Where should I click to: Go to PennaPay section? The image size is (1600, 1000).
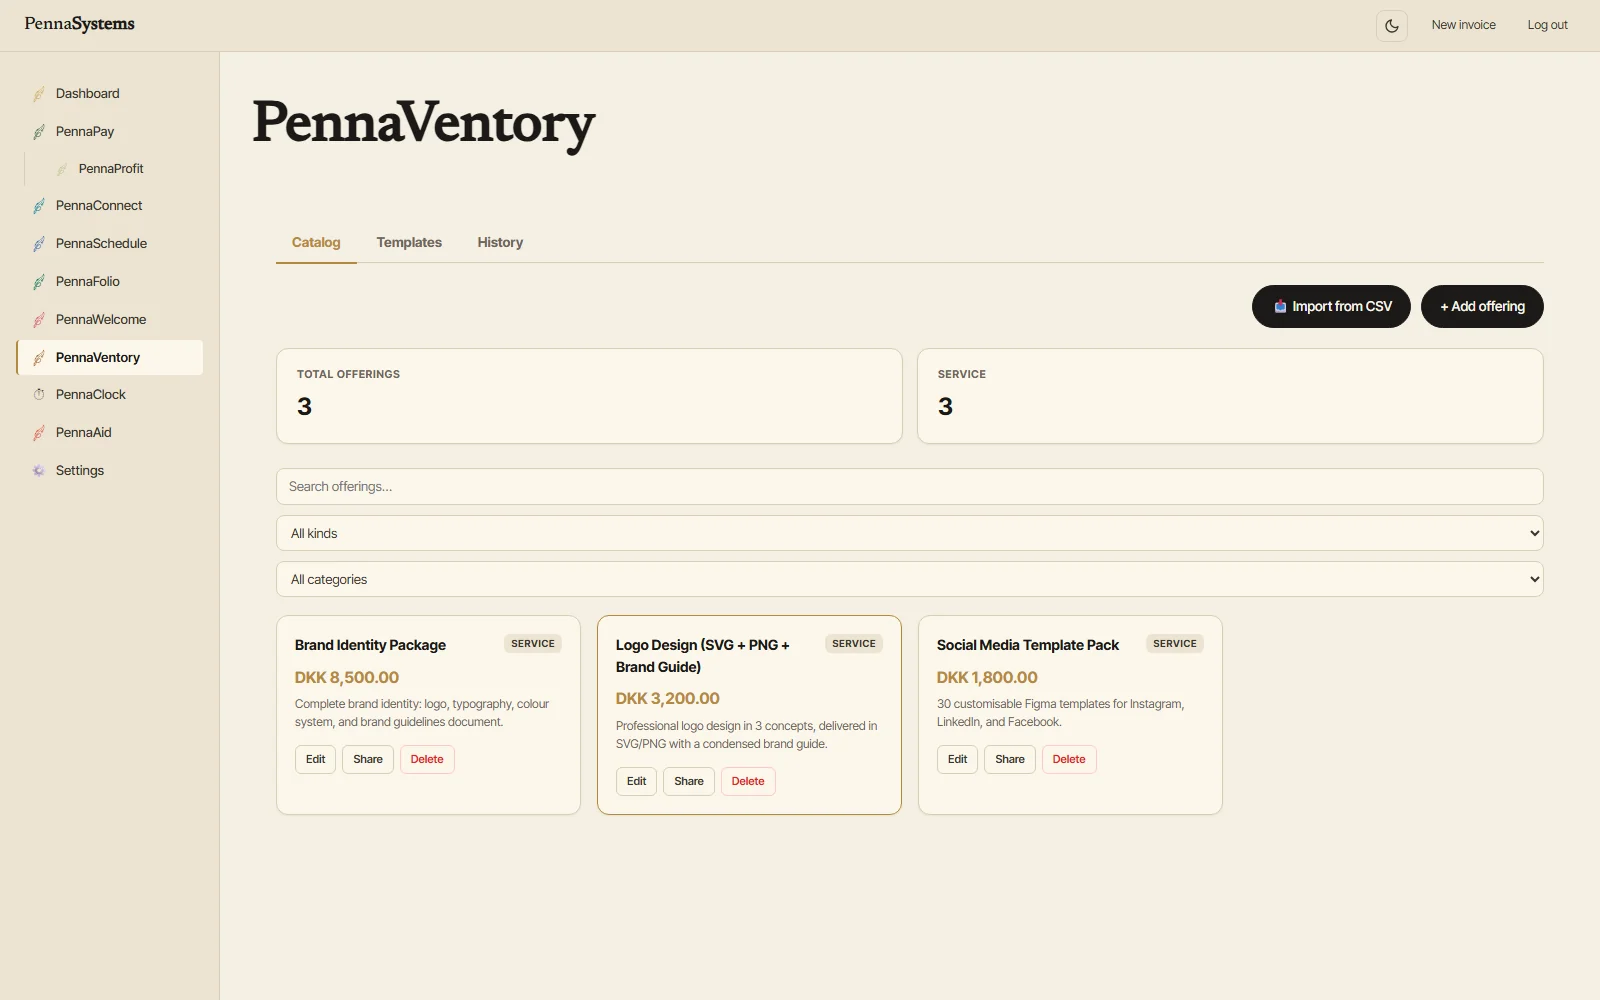click(x=110, y=132)
